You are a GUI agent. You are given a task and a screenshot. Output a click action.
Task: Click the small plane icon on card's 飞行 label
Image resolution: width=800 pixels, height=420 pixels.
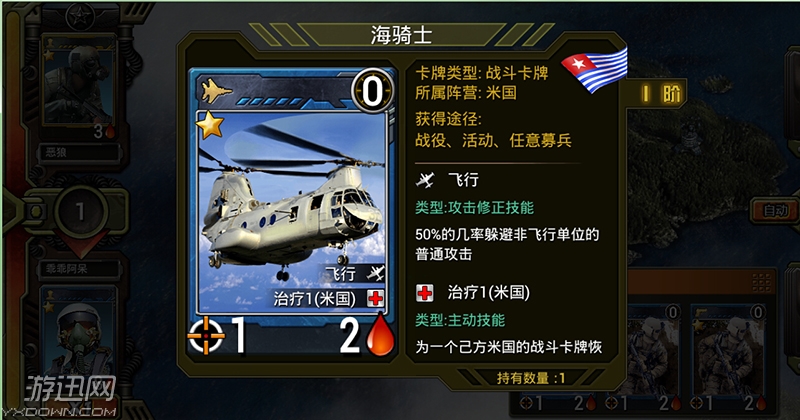[376, 273]
